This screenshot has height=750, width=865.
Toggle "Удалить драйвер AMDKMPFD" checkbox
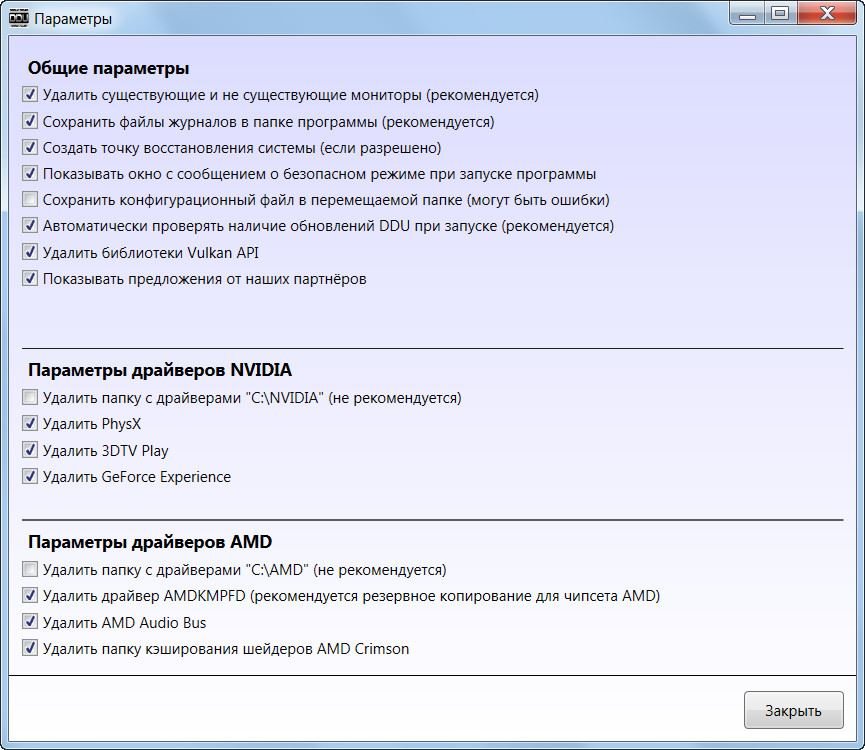(30, 596)
